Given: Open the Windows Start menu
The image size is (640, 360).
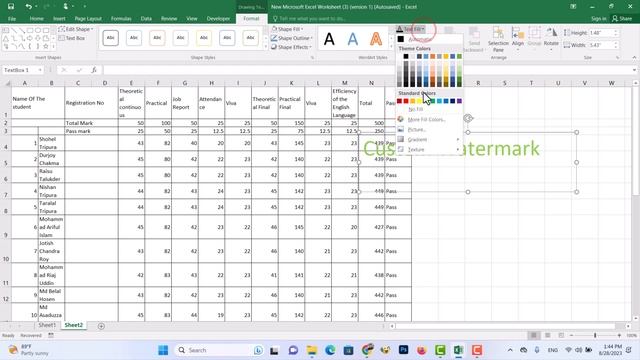Looking at the screenshot, I should point(163,350).
